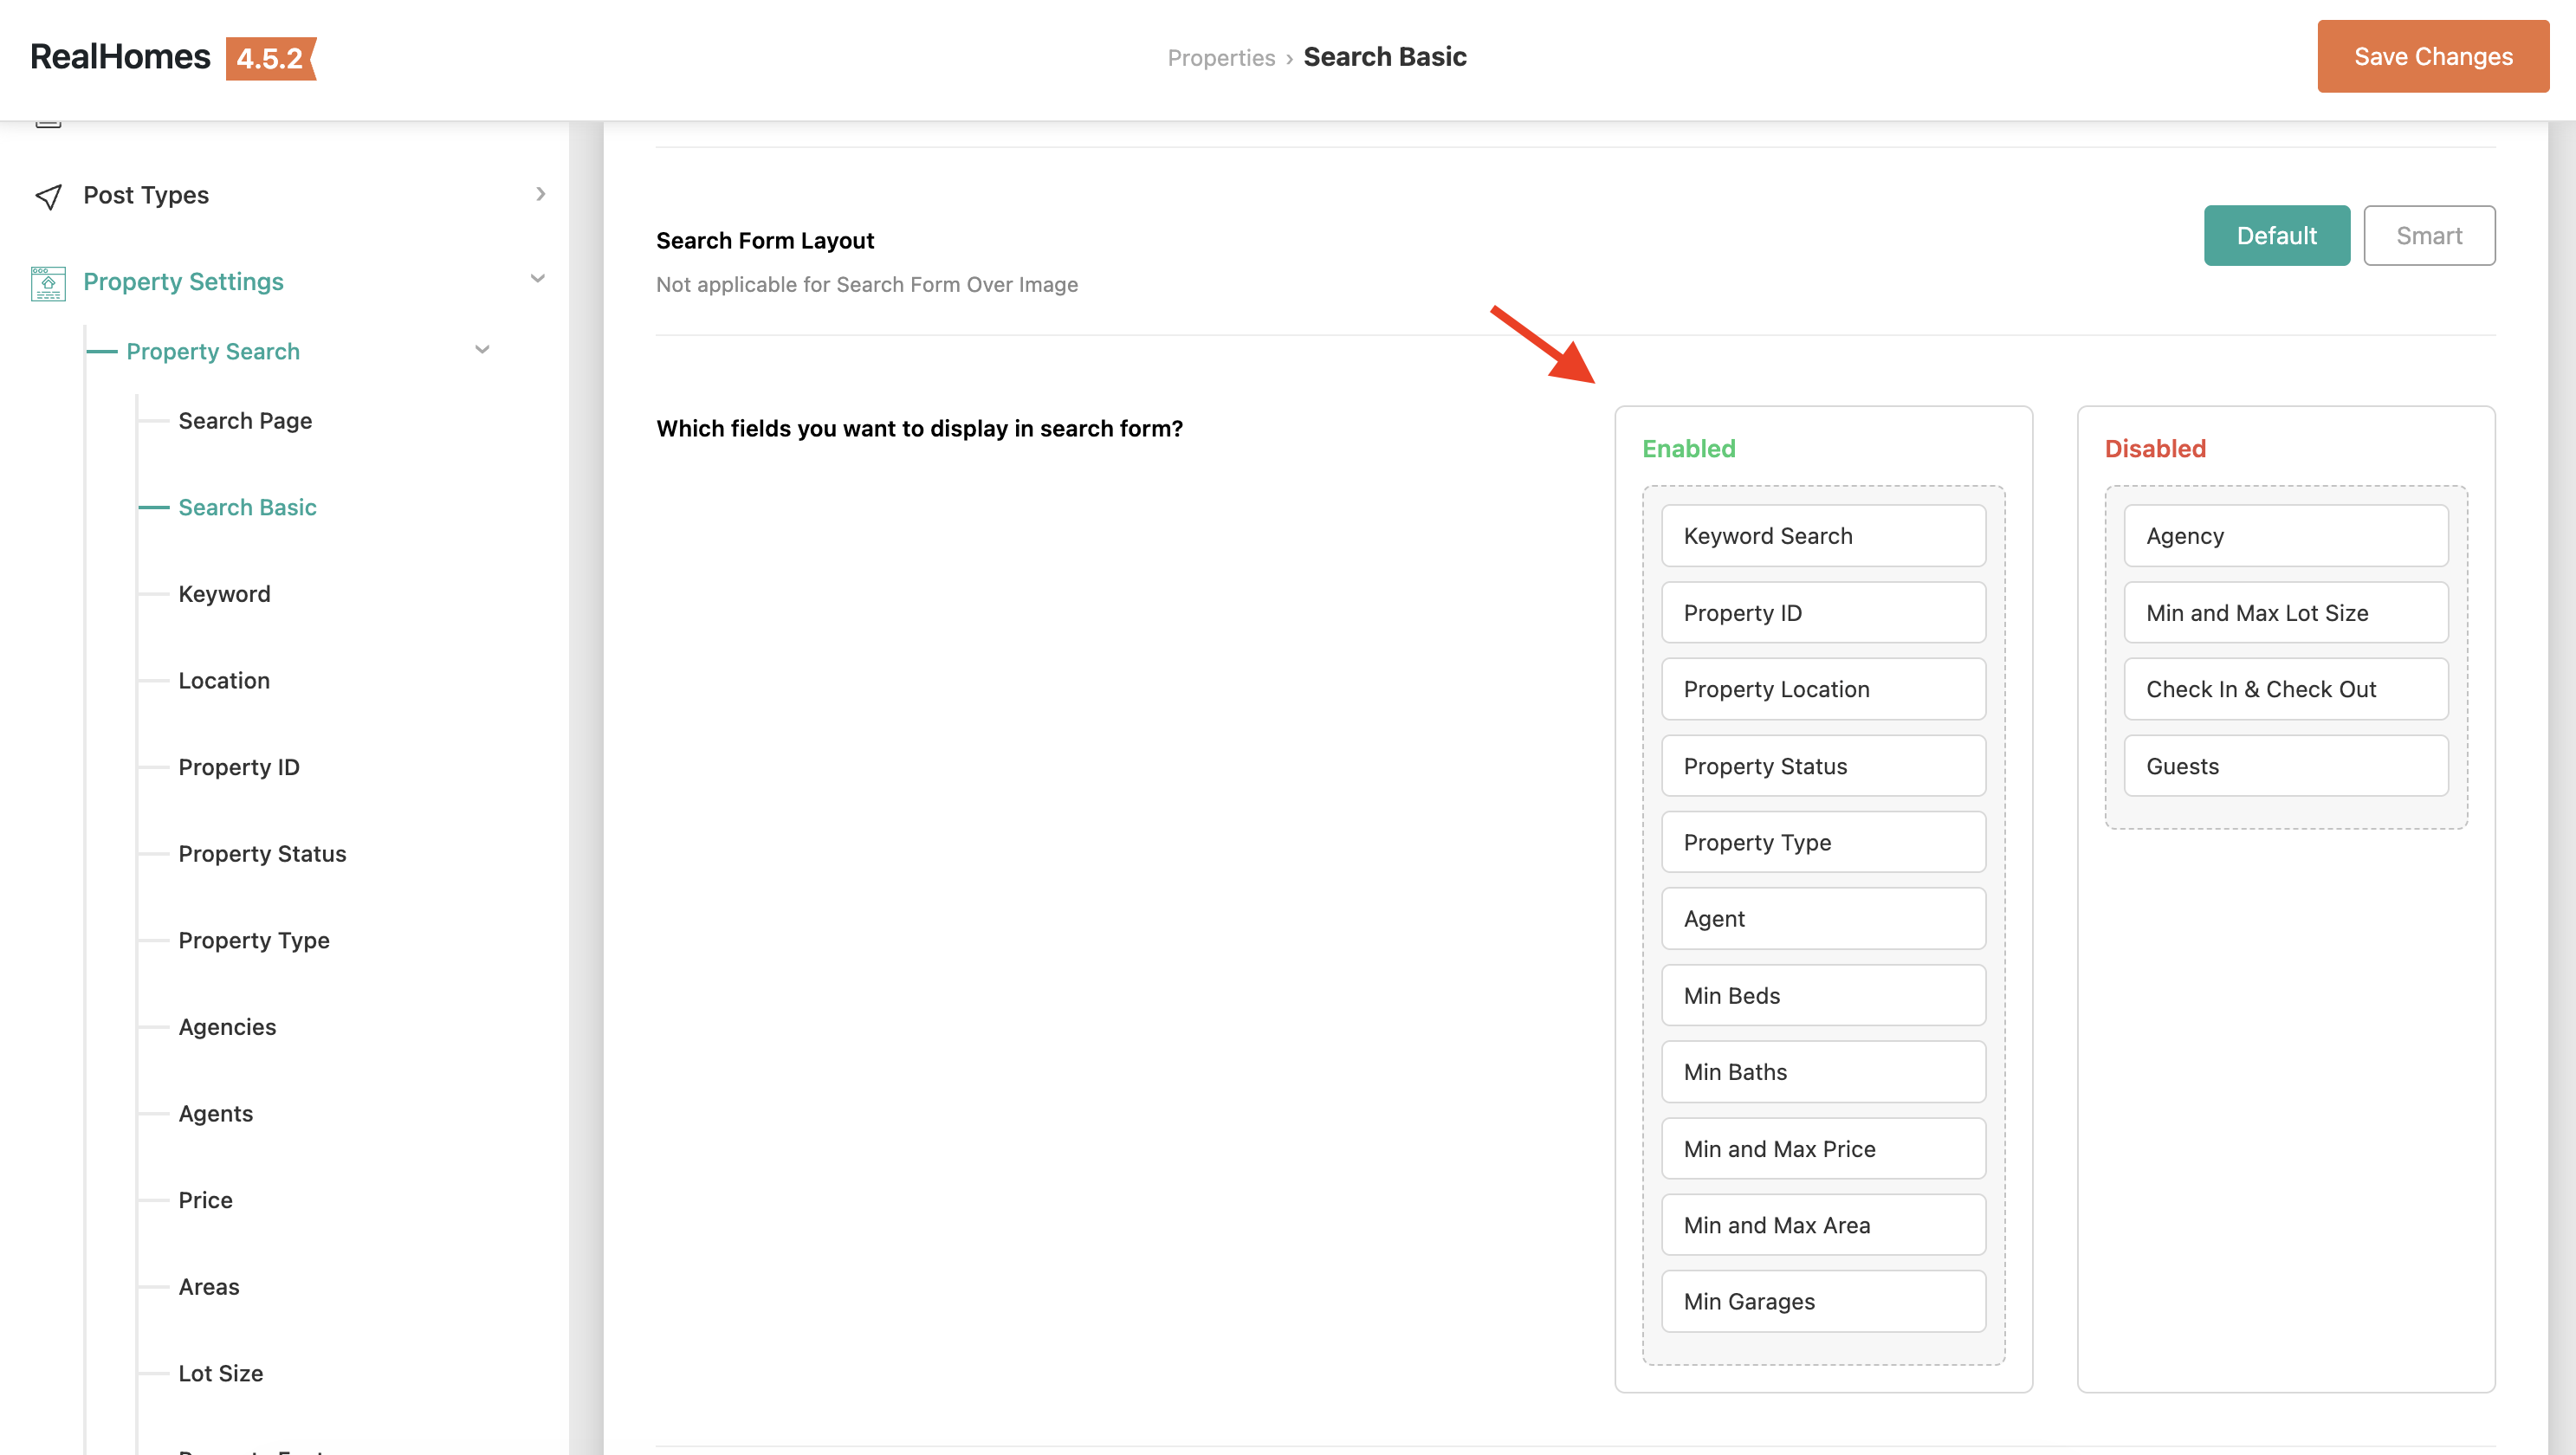2576x1455 pixels.
Task: Collapse the Property Search submenu chevron
Action: pos(482,350)
